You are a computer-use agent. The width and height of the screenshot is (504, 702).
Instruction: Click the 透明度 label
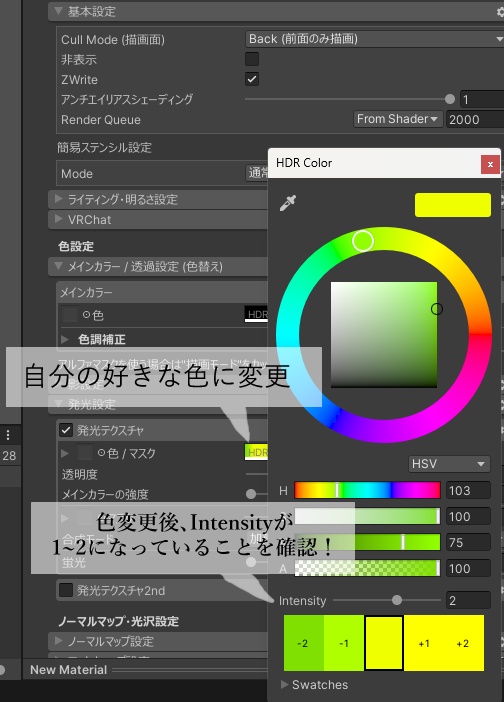pyautogui.click(x=80, y=474)
